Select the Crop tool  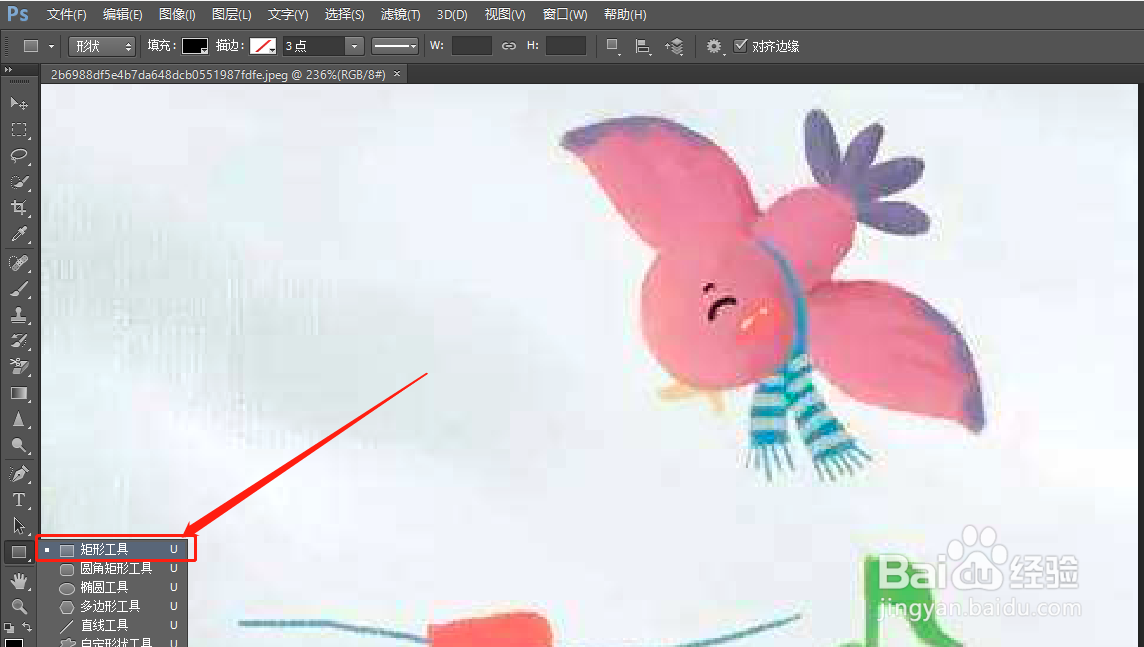coord(19,208)
